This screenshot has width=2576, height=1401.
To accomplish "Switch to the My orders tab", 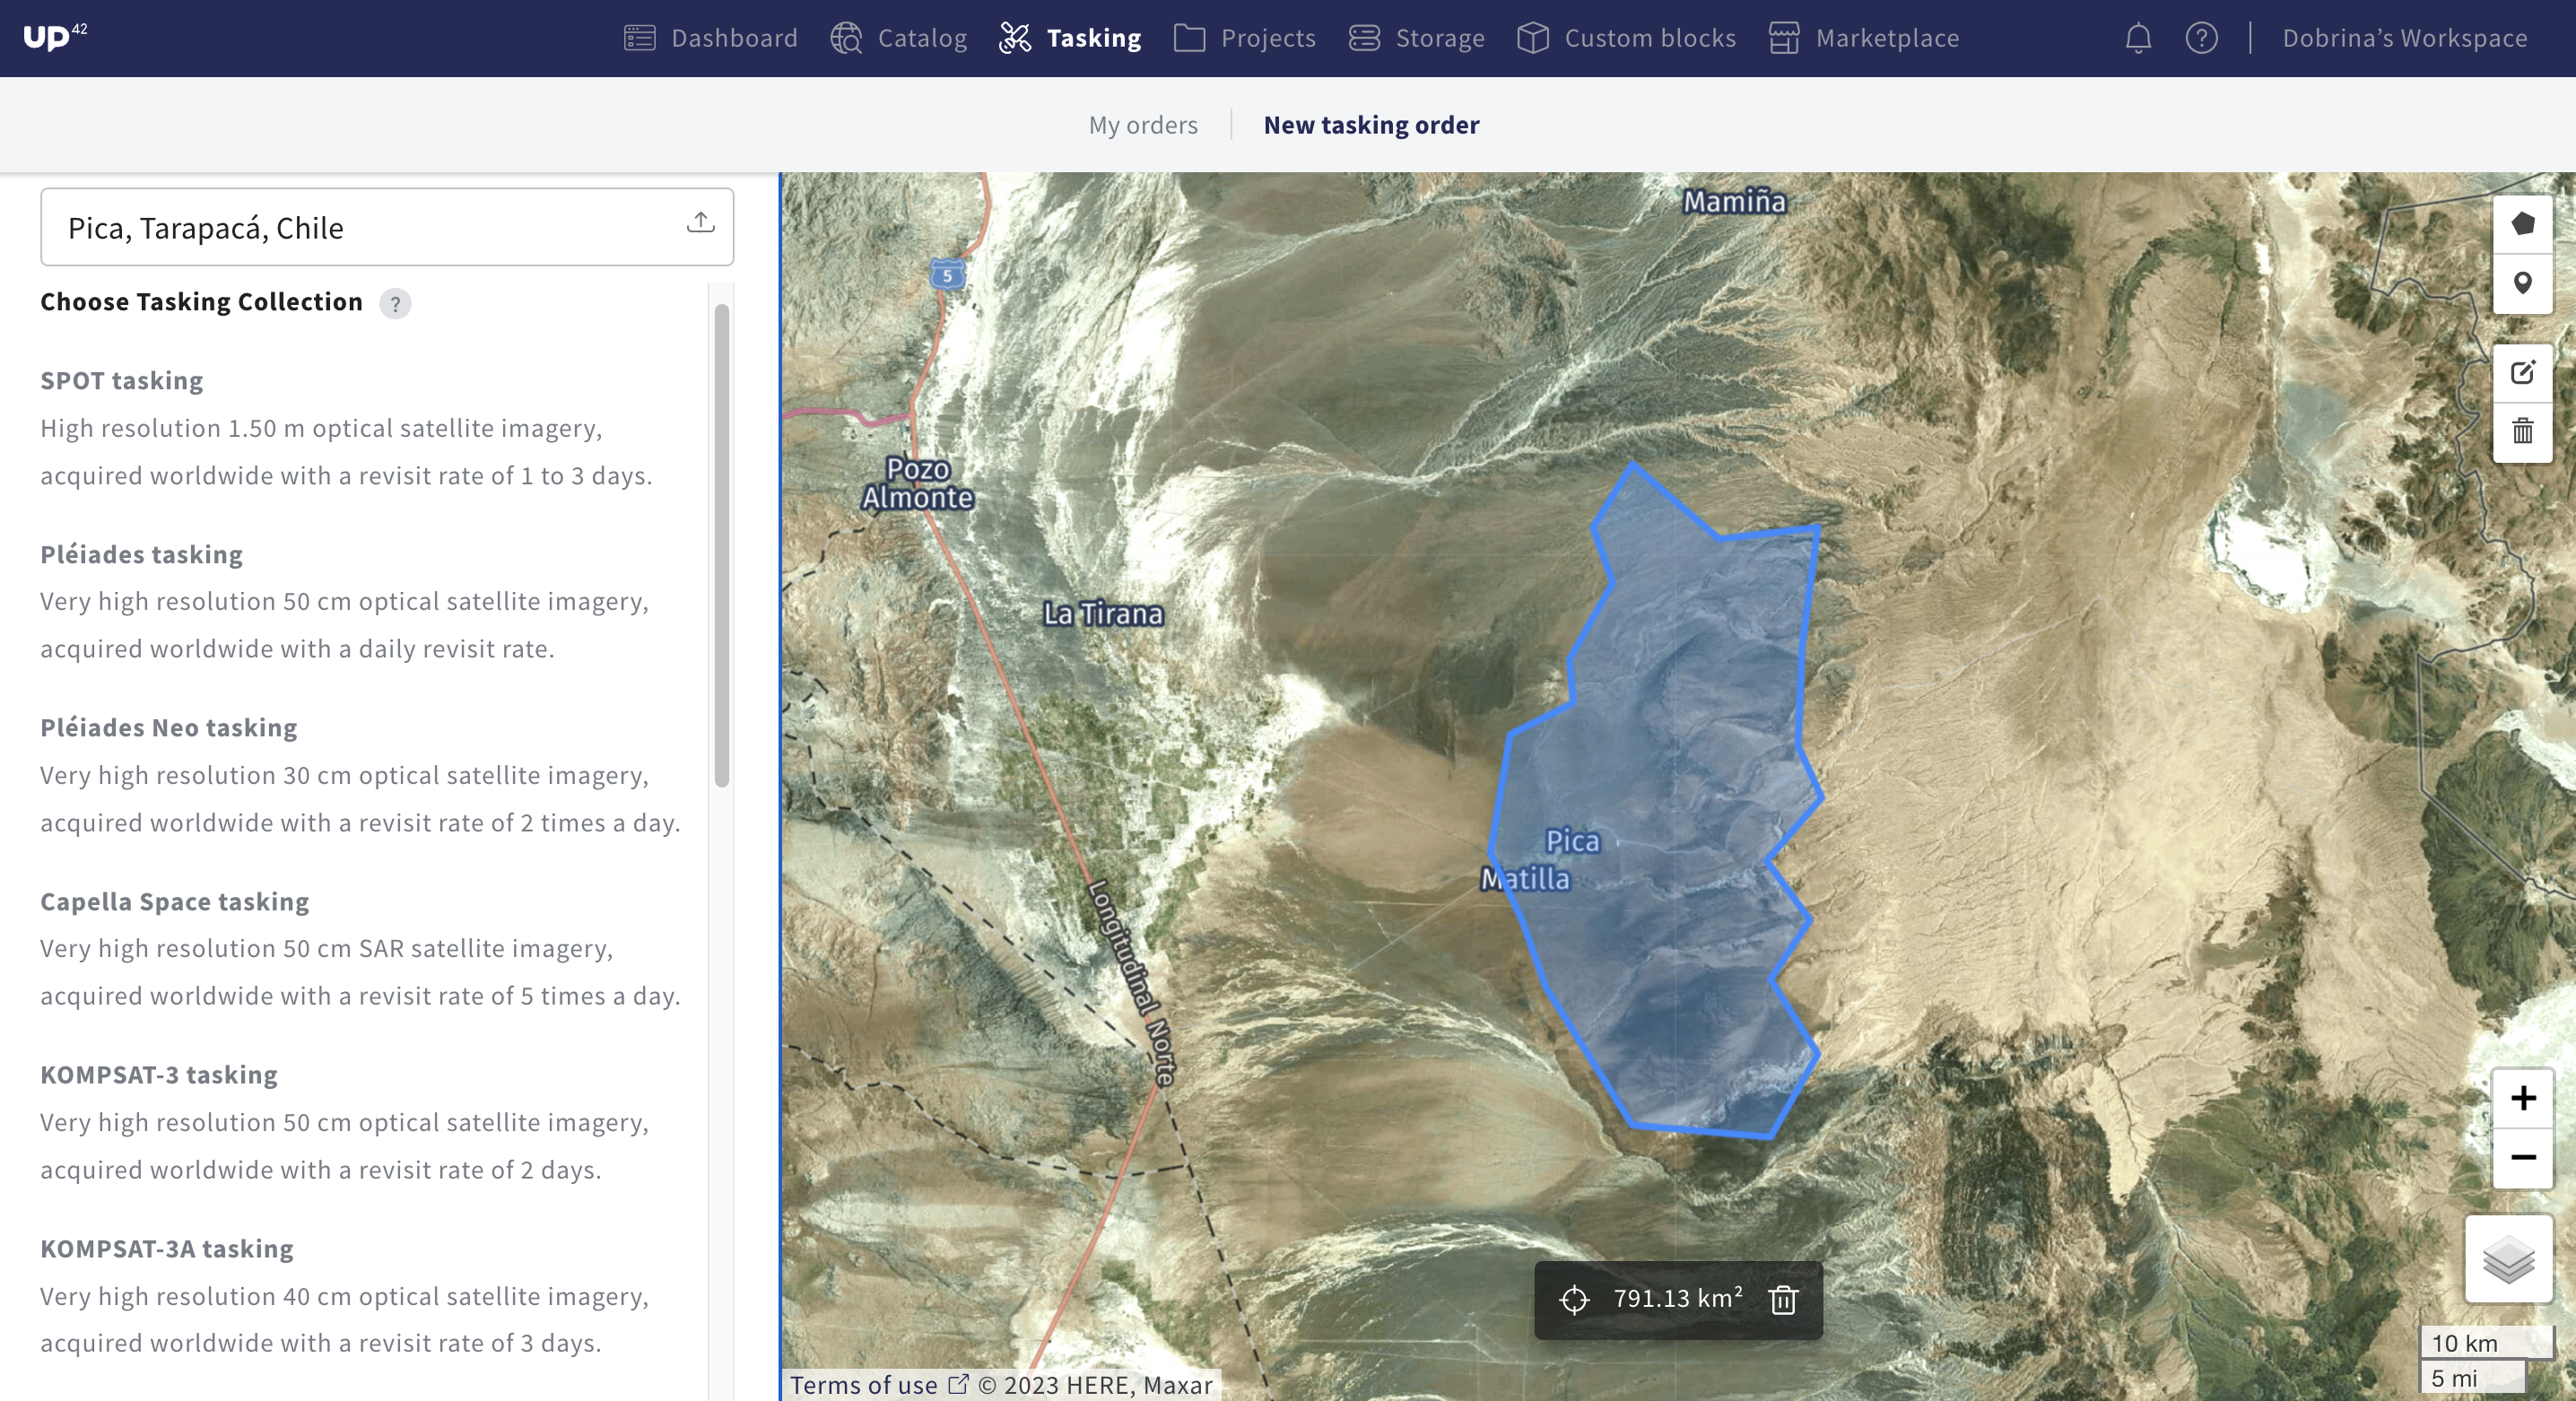I will coord(1142,125).
